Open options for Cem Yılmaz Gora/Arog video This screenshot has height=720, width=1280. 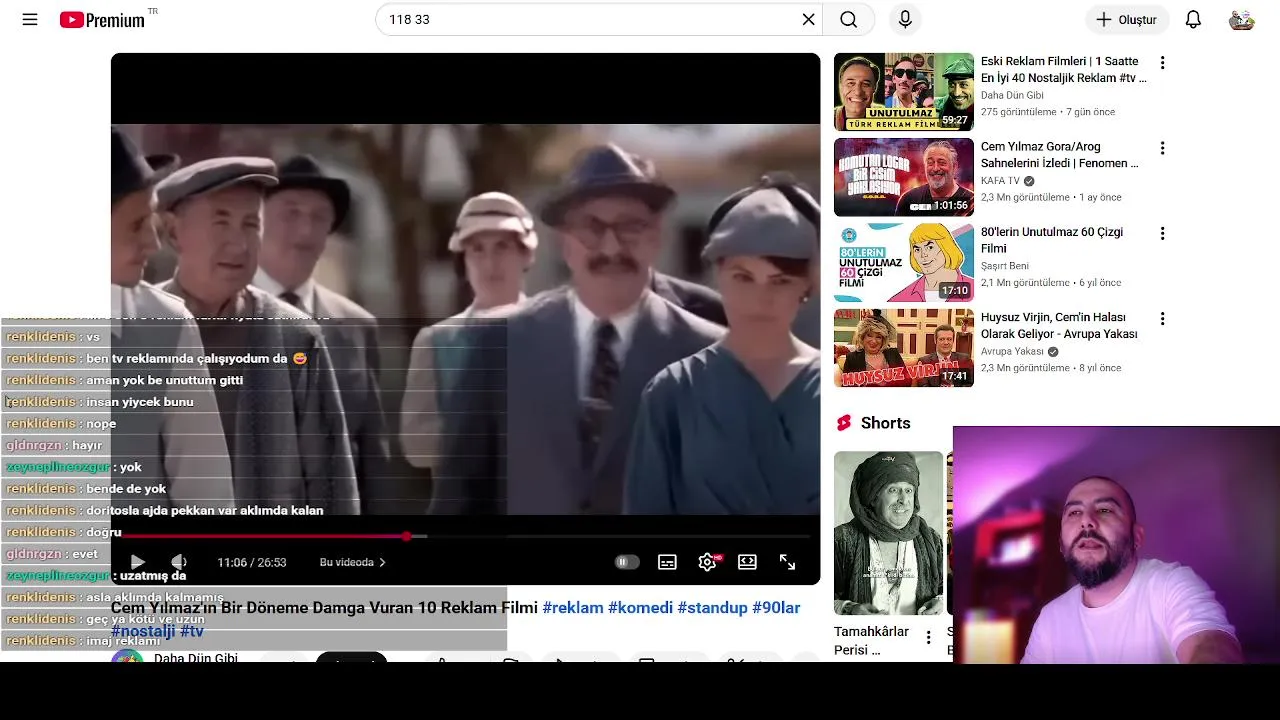tap(1162, 148)
